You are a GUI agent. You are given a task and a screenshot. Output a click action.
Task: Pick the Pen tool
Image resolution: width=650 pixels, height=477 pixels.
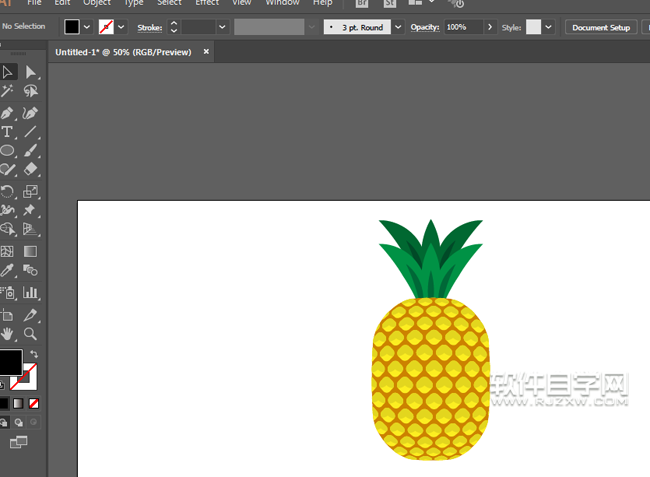coord(7,112)
